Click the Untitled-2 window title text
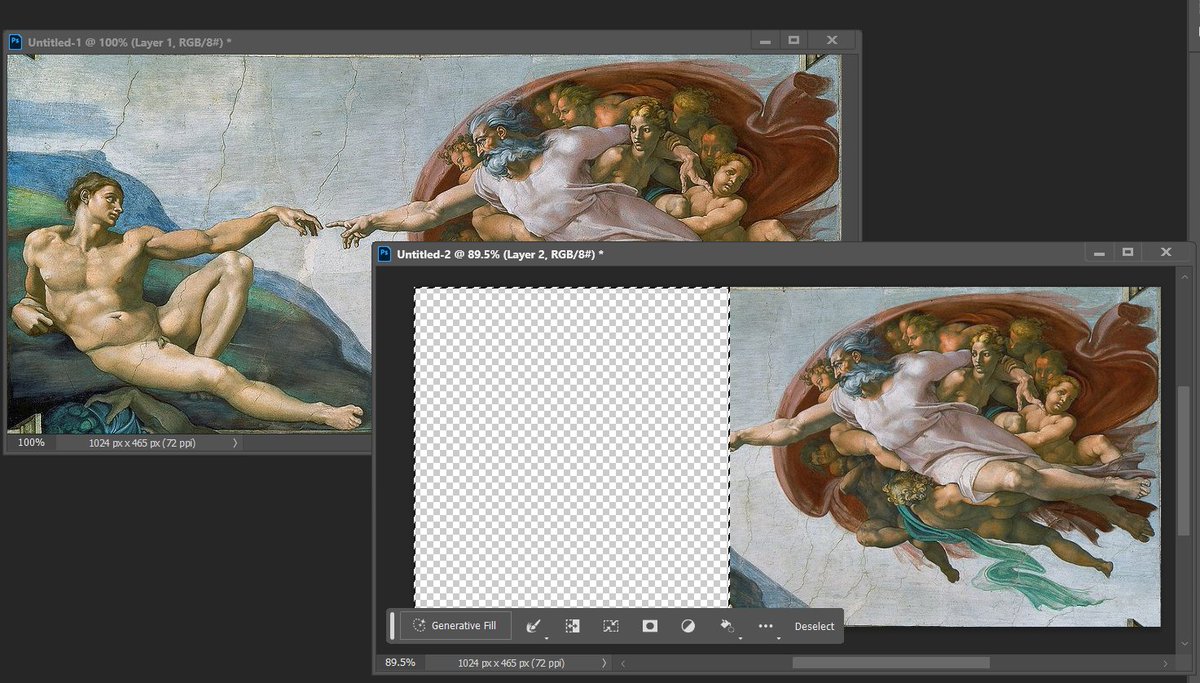Image resolution: width=1200 pixels, height=683 pixels. pyautogui.click(x=500, y=255)
